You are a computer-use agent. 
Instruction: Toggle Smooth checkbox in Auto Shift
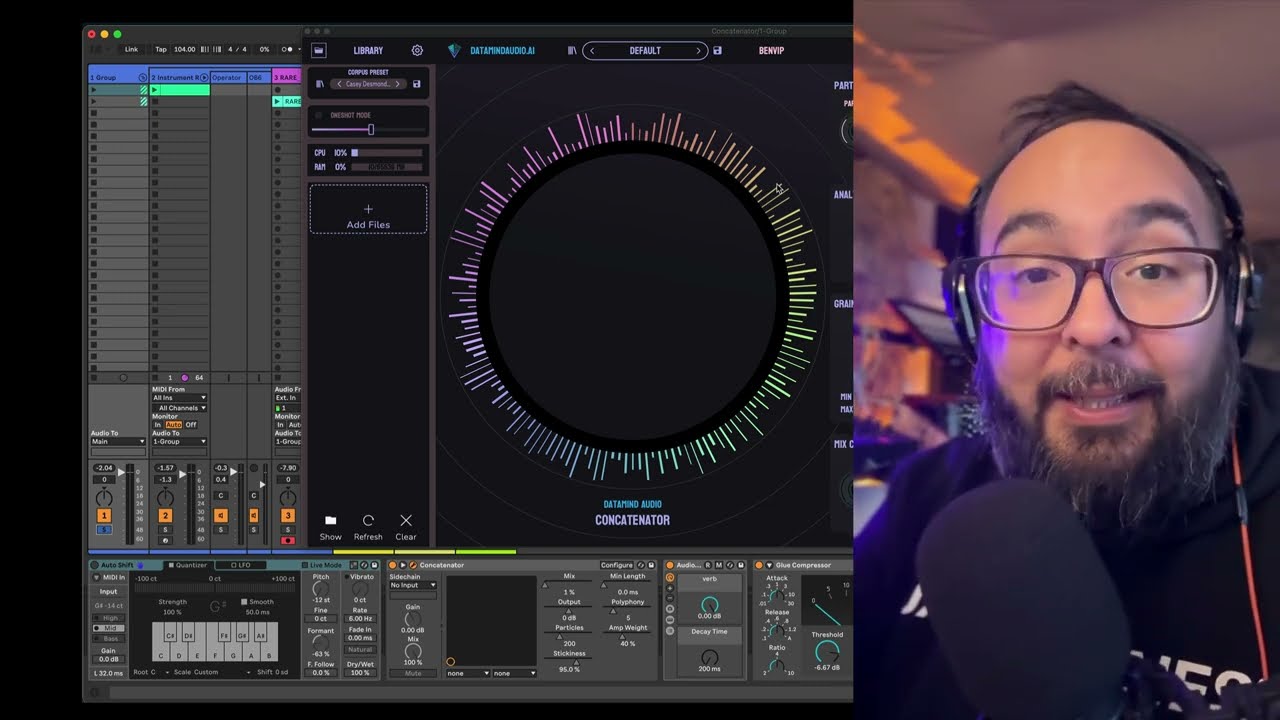pyautogui.click(x=245, y=602)
